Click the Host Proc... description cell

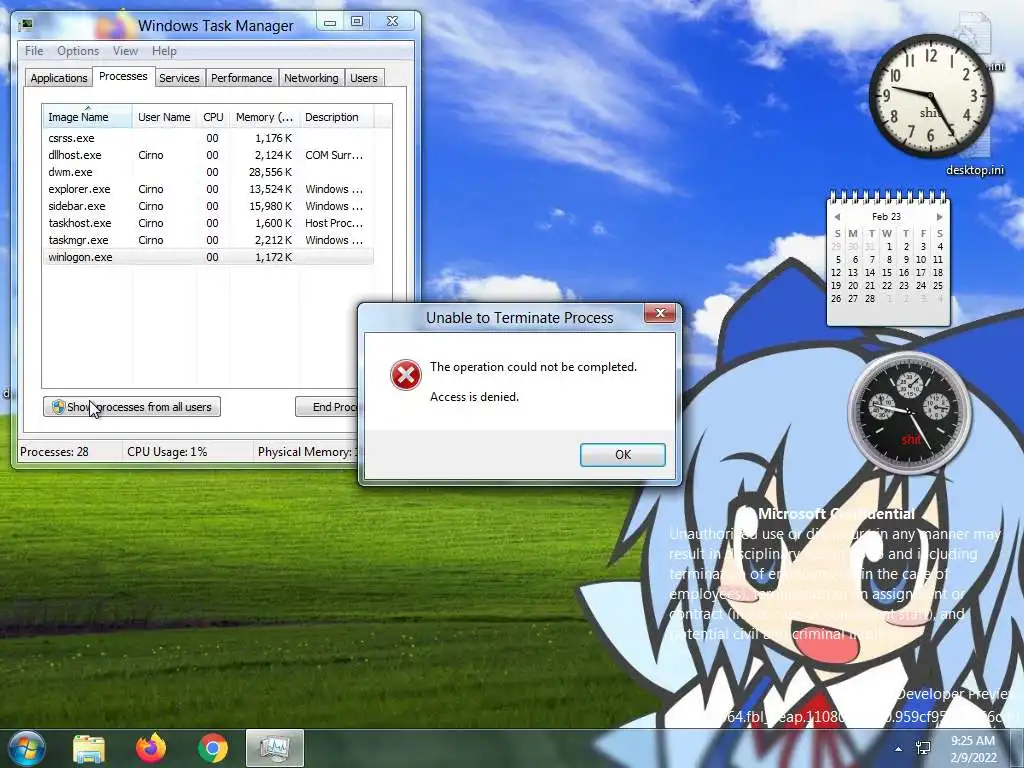[334, 223]
